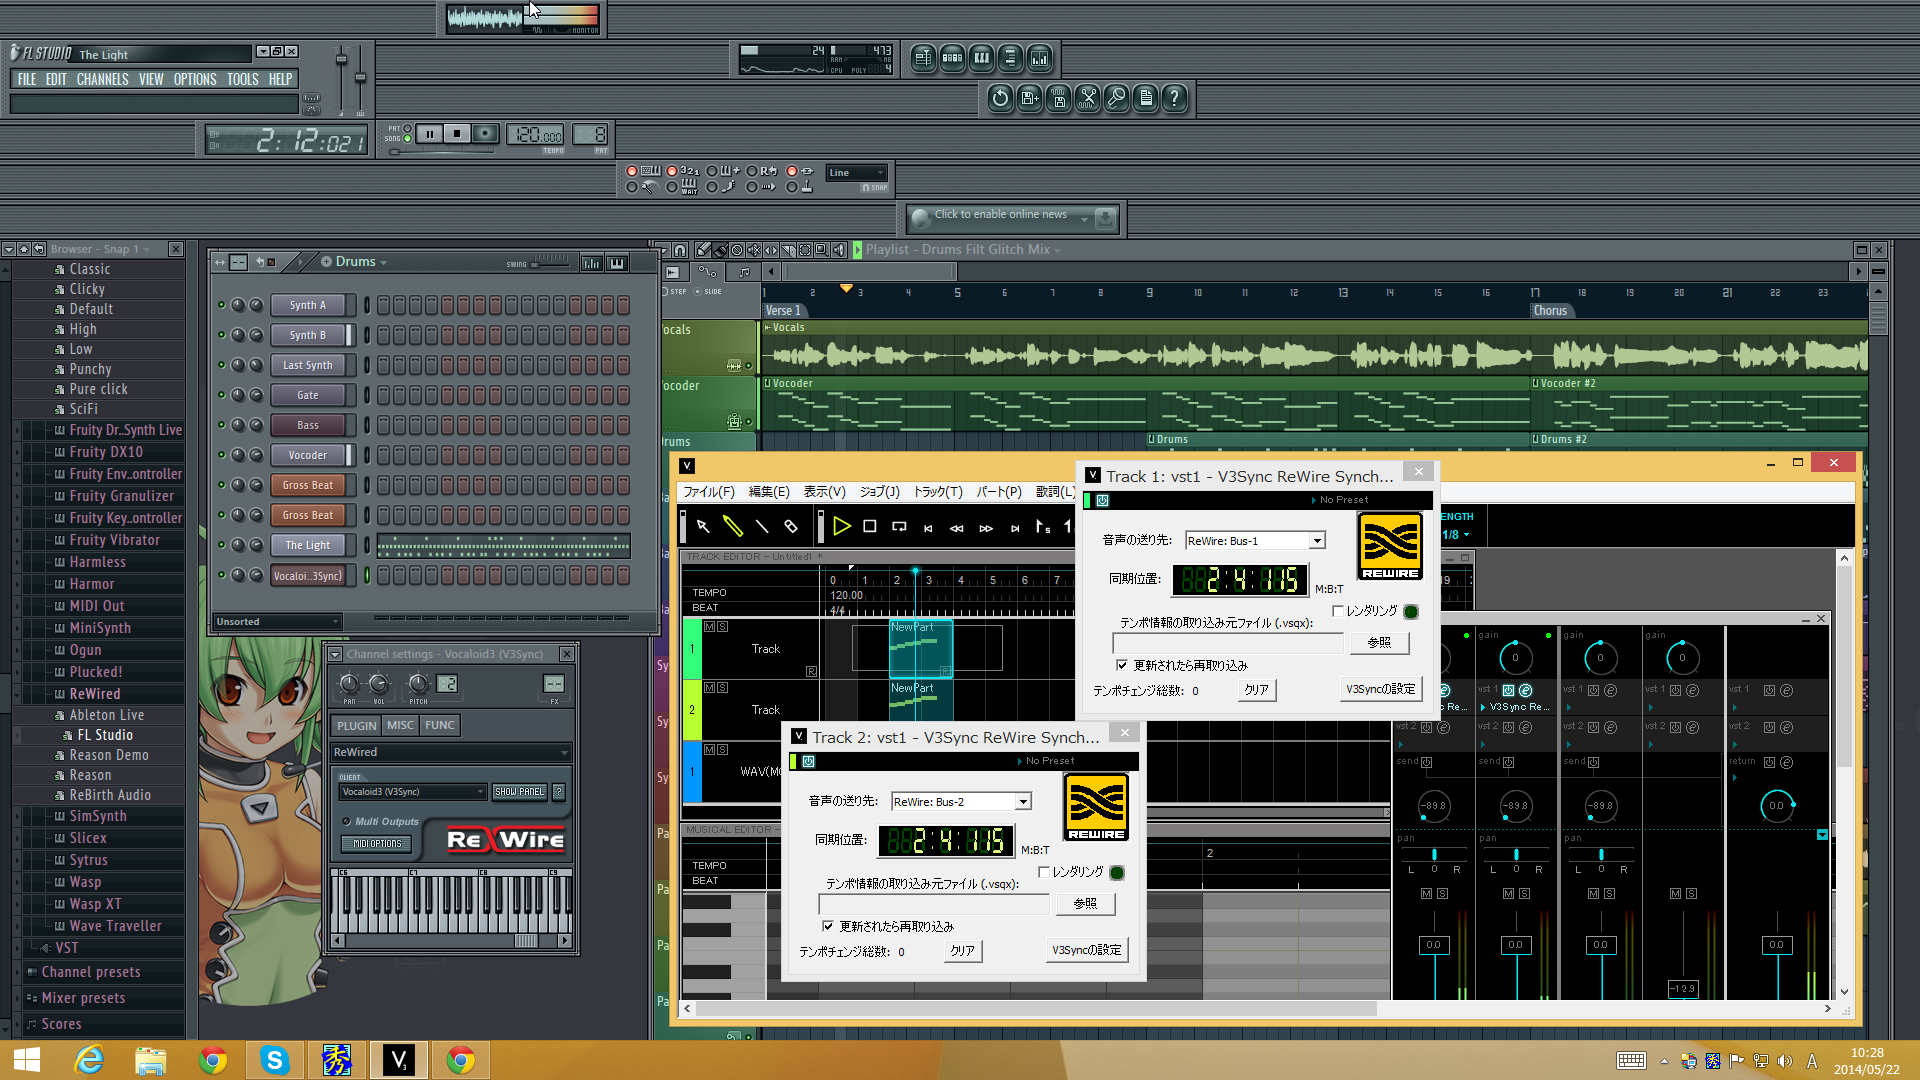Check the レンダリング box in Track 2 window
This screenshot has height=1080, width=1920.
(1043, 872)
